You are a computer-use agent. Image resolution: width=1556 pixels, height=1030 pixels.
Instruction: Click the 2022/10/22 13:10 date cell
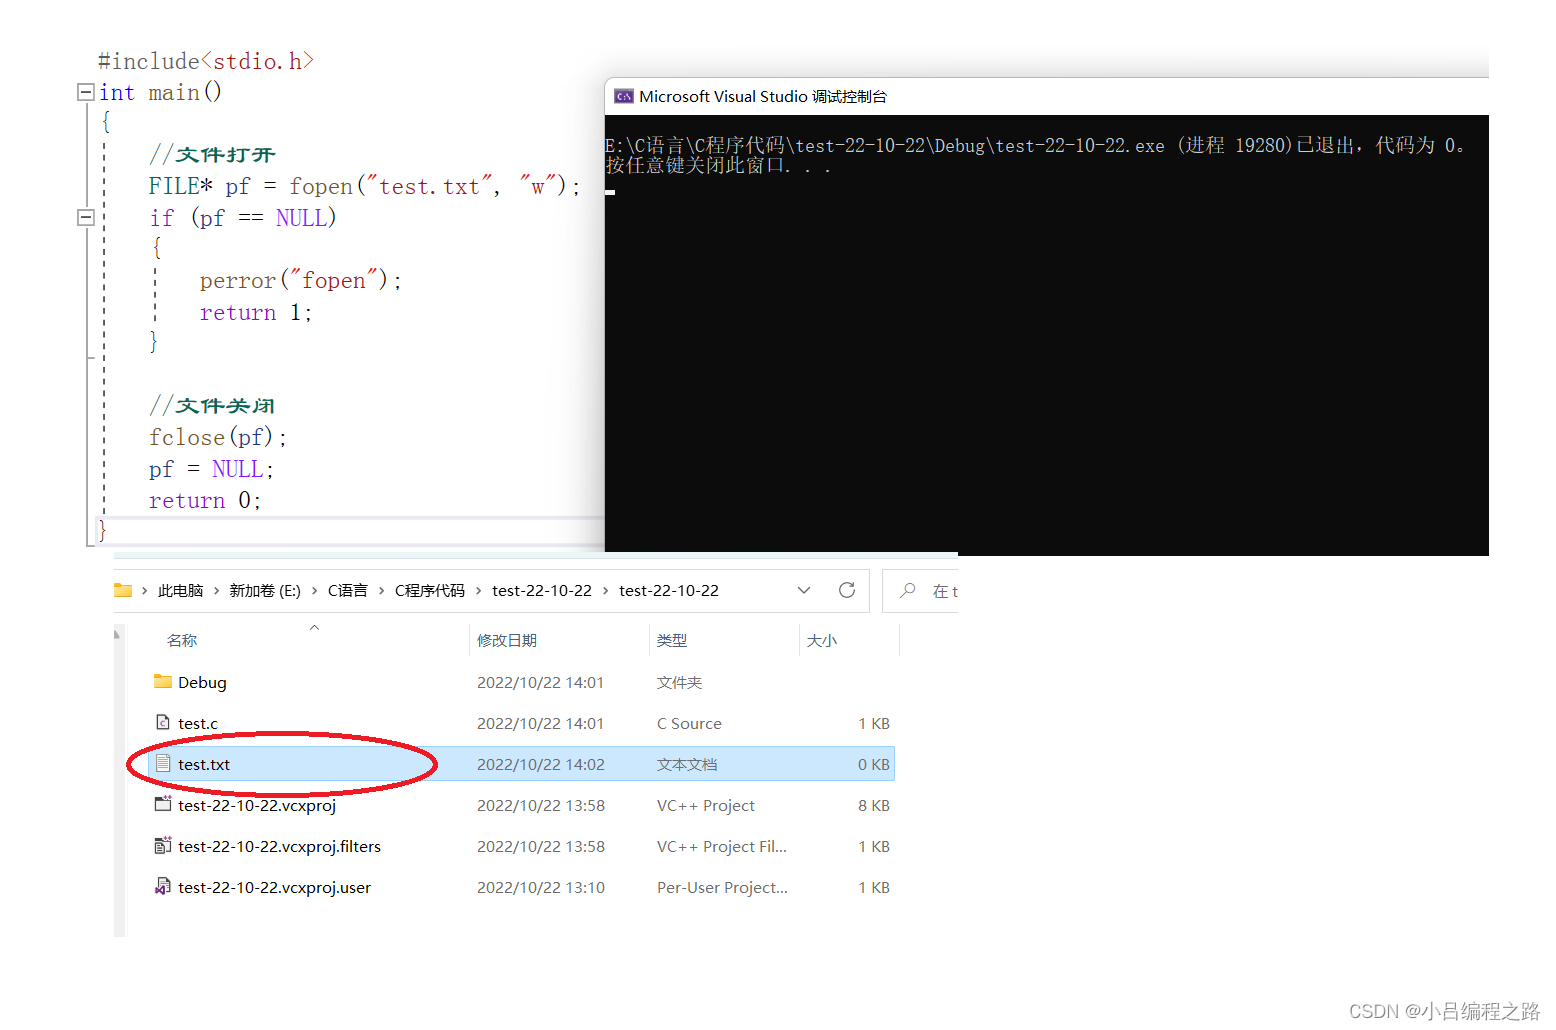click(541, 887)
